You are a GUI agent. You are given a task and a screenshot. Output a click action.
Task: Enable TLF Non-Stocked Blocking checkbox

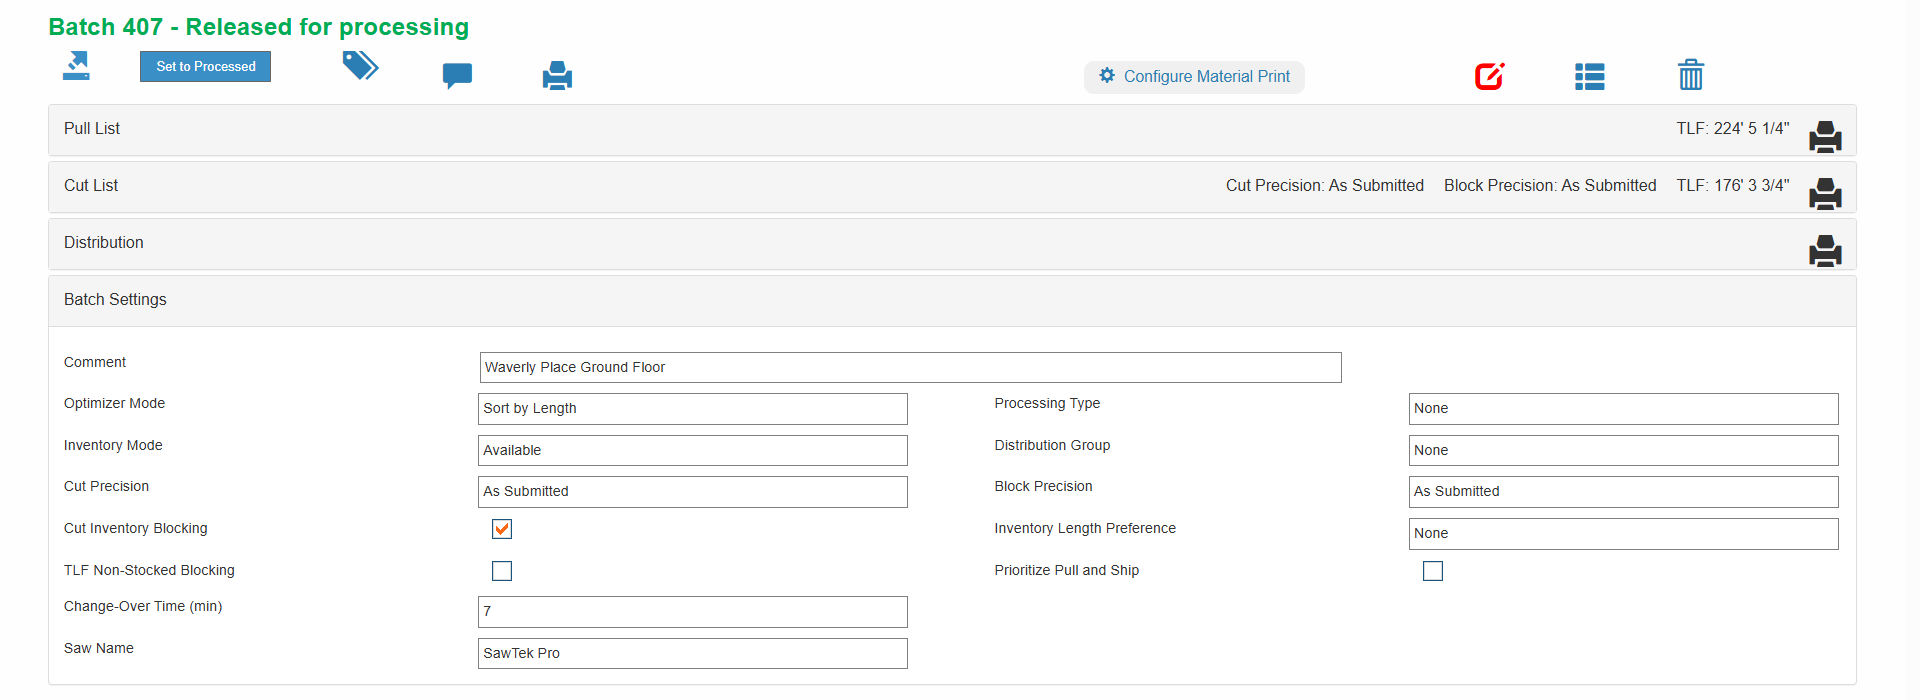502,571
